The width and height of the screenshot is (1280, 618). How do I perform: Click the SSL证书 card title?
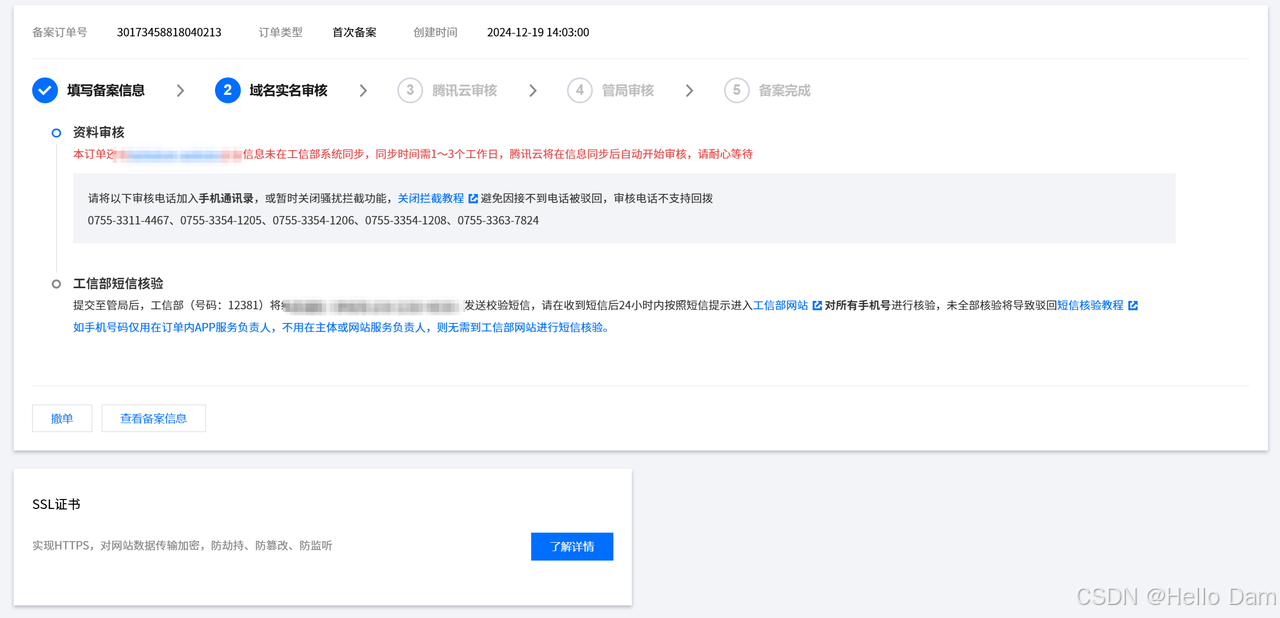click(56, 504)
